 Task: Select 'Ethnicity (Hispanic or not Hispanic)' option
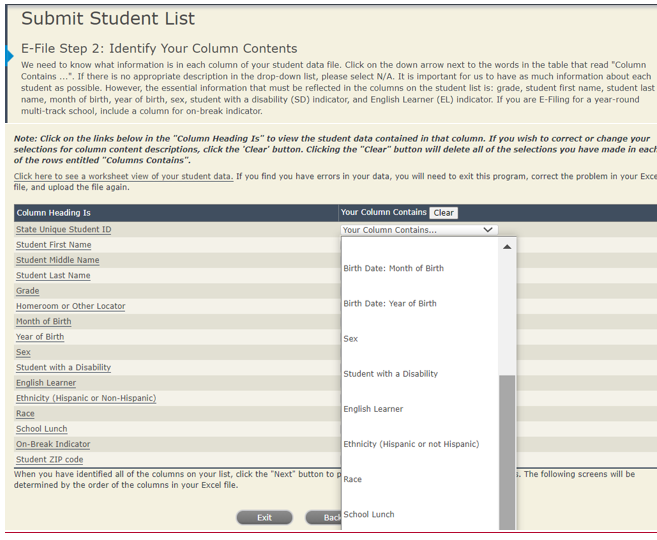point(411,444)
